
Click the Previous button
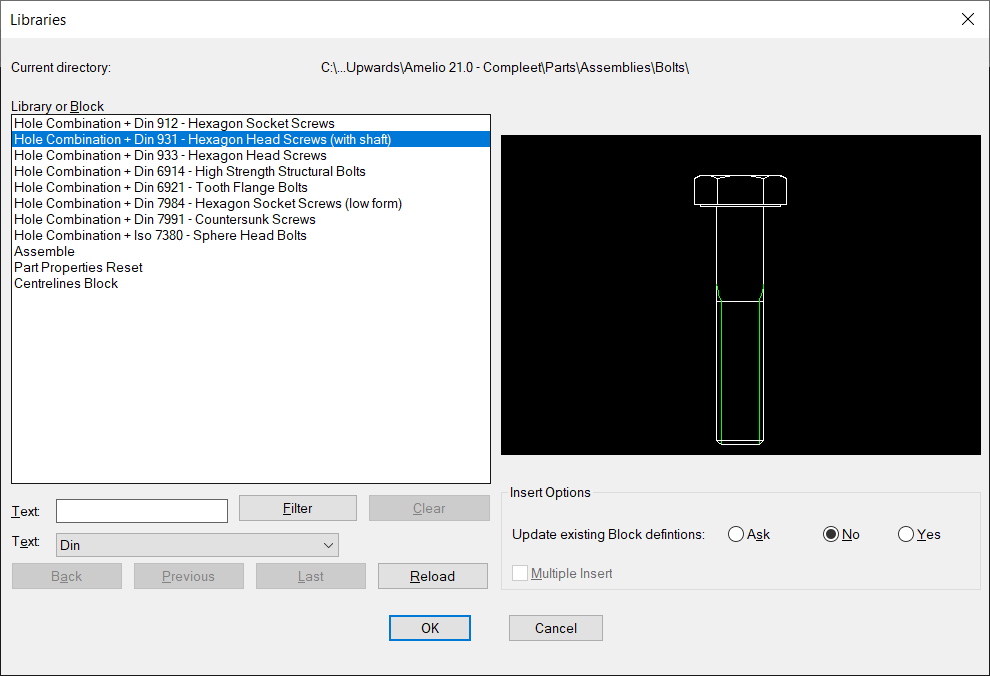coord(189,576)
